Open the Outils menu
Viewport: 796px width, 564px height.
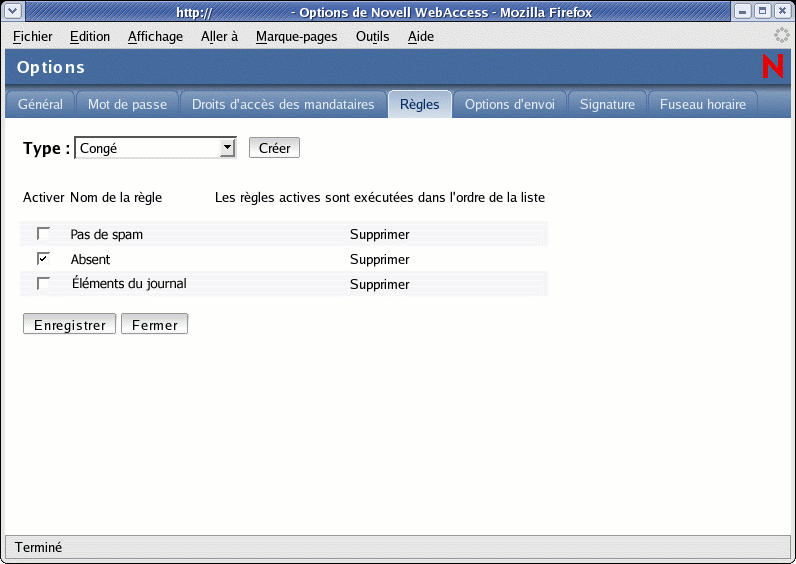point(373,37)
